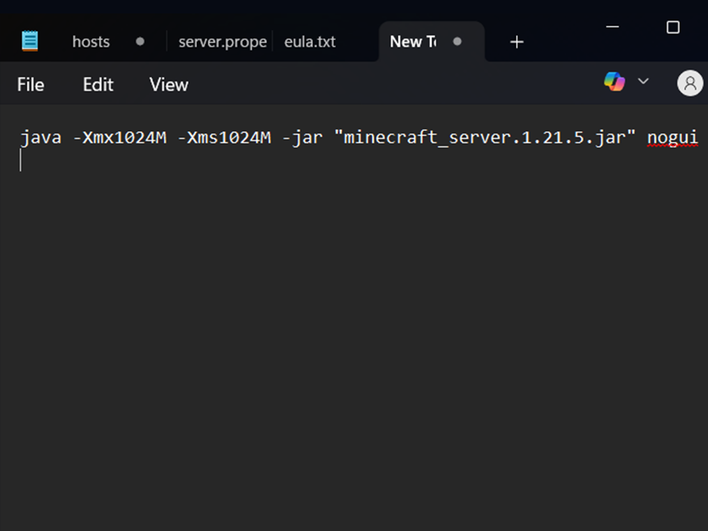Click on the -Xmx1024M argument
This screenshot has height=531, width=708.
(120, 138)
